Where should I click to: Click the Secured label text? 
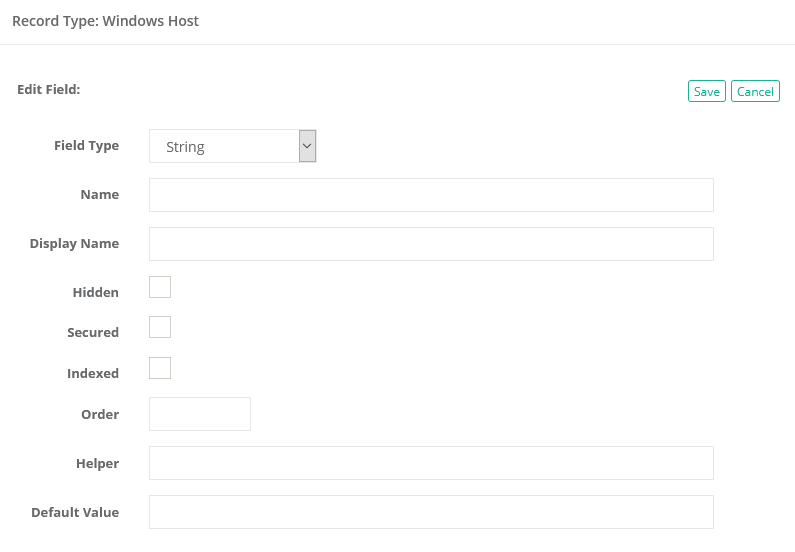pos(92,333)
